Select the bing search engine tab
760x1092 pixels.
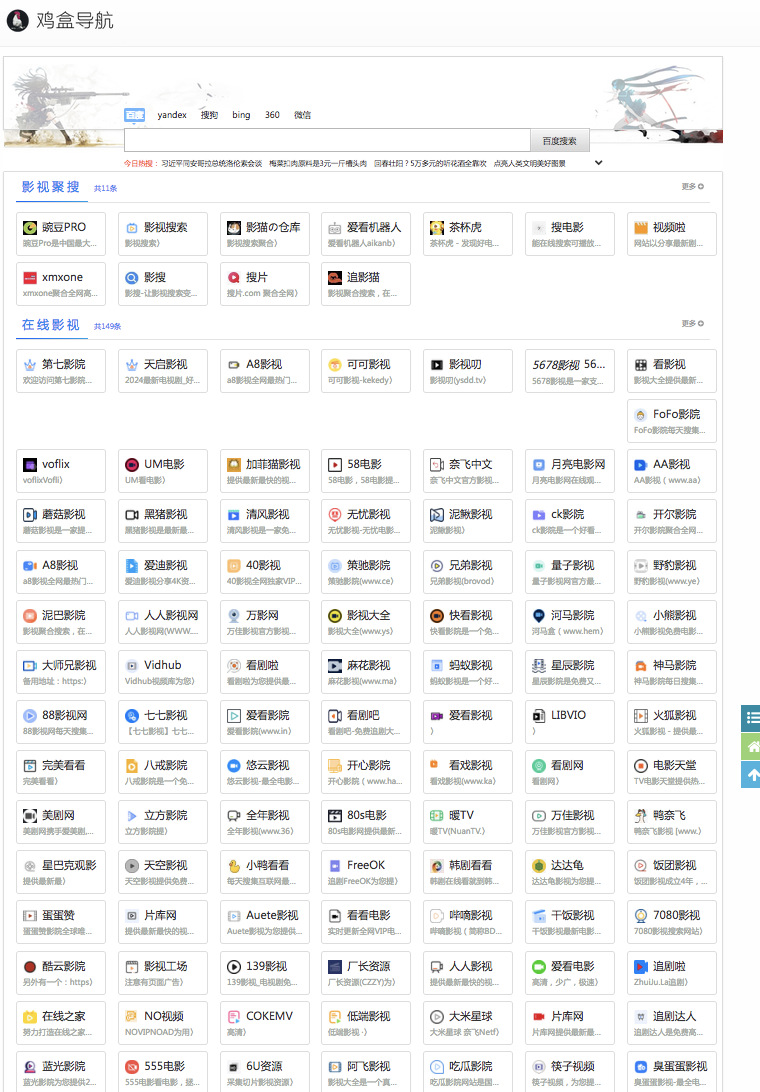click(241, 115)
